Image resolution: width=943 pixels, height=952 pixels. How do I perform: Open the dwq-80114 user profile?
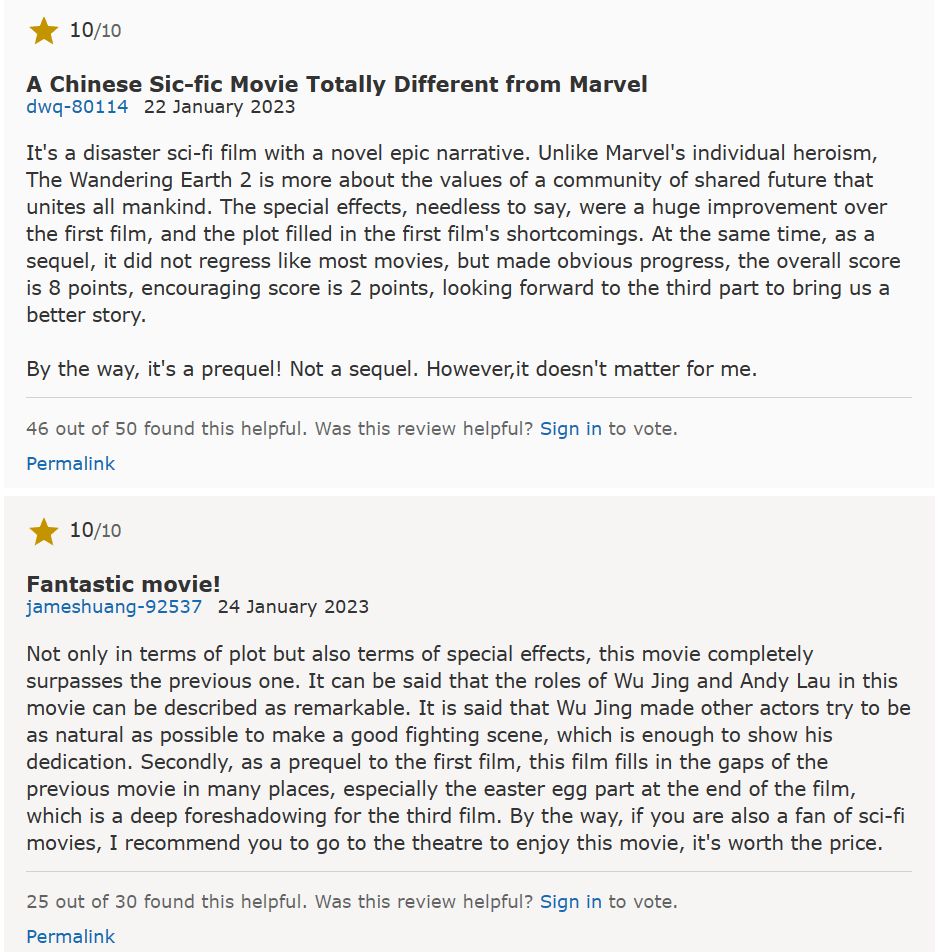(77, 106)
